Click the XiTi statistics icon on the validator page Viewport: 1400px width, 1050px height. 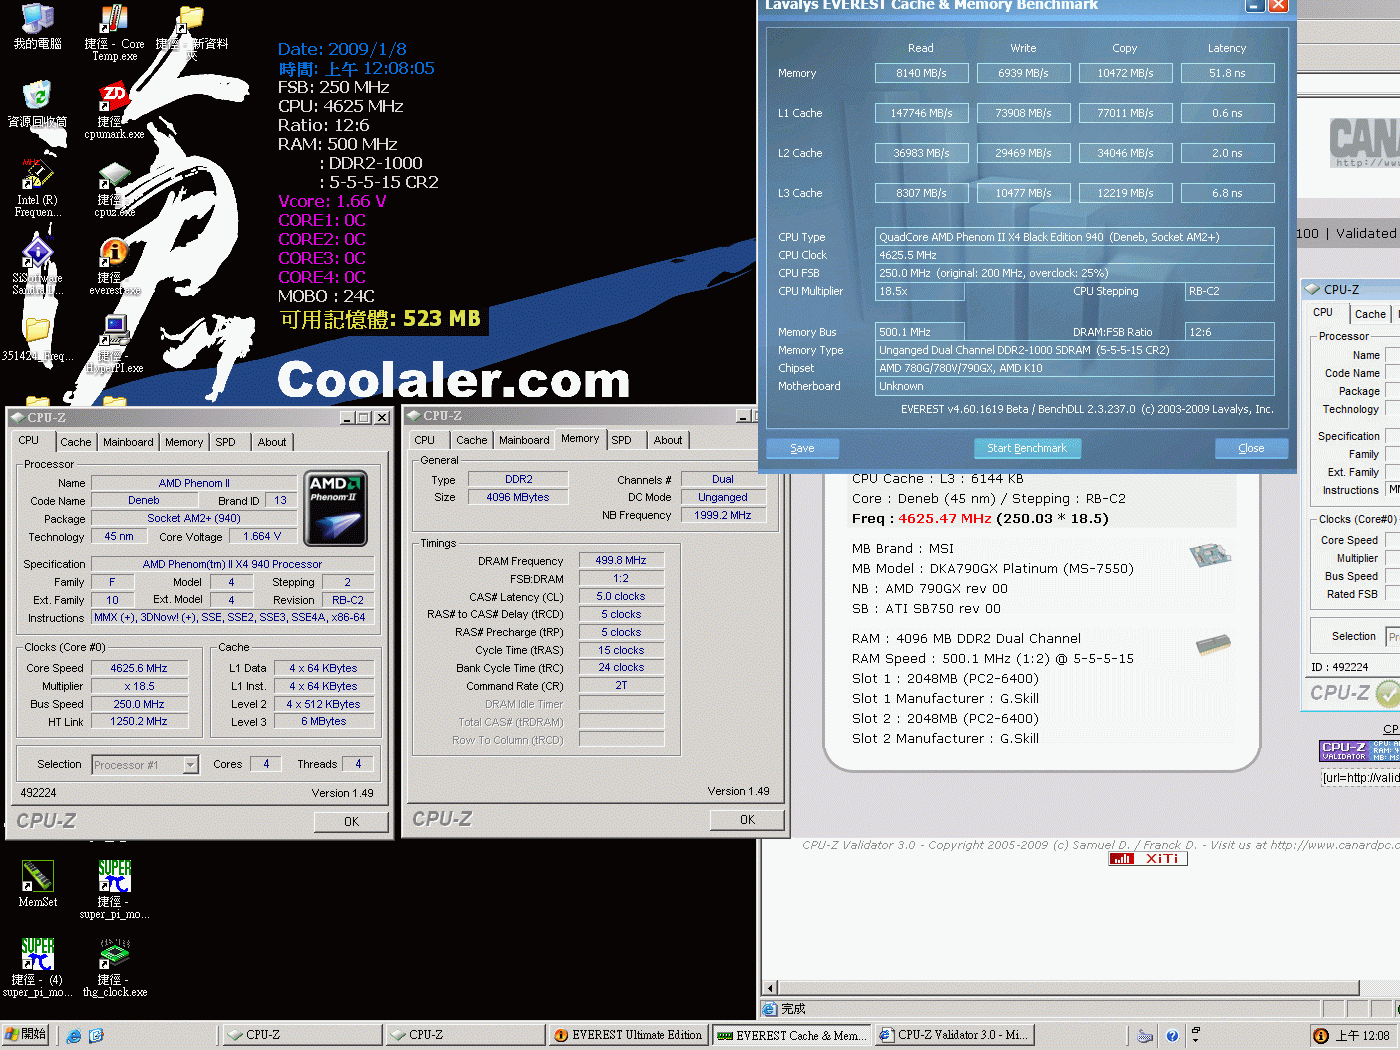(1148, 859)
